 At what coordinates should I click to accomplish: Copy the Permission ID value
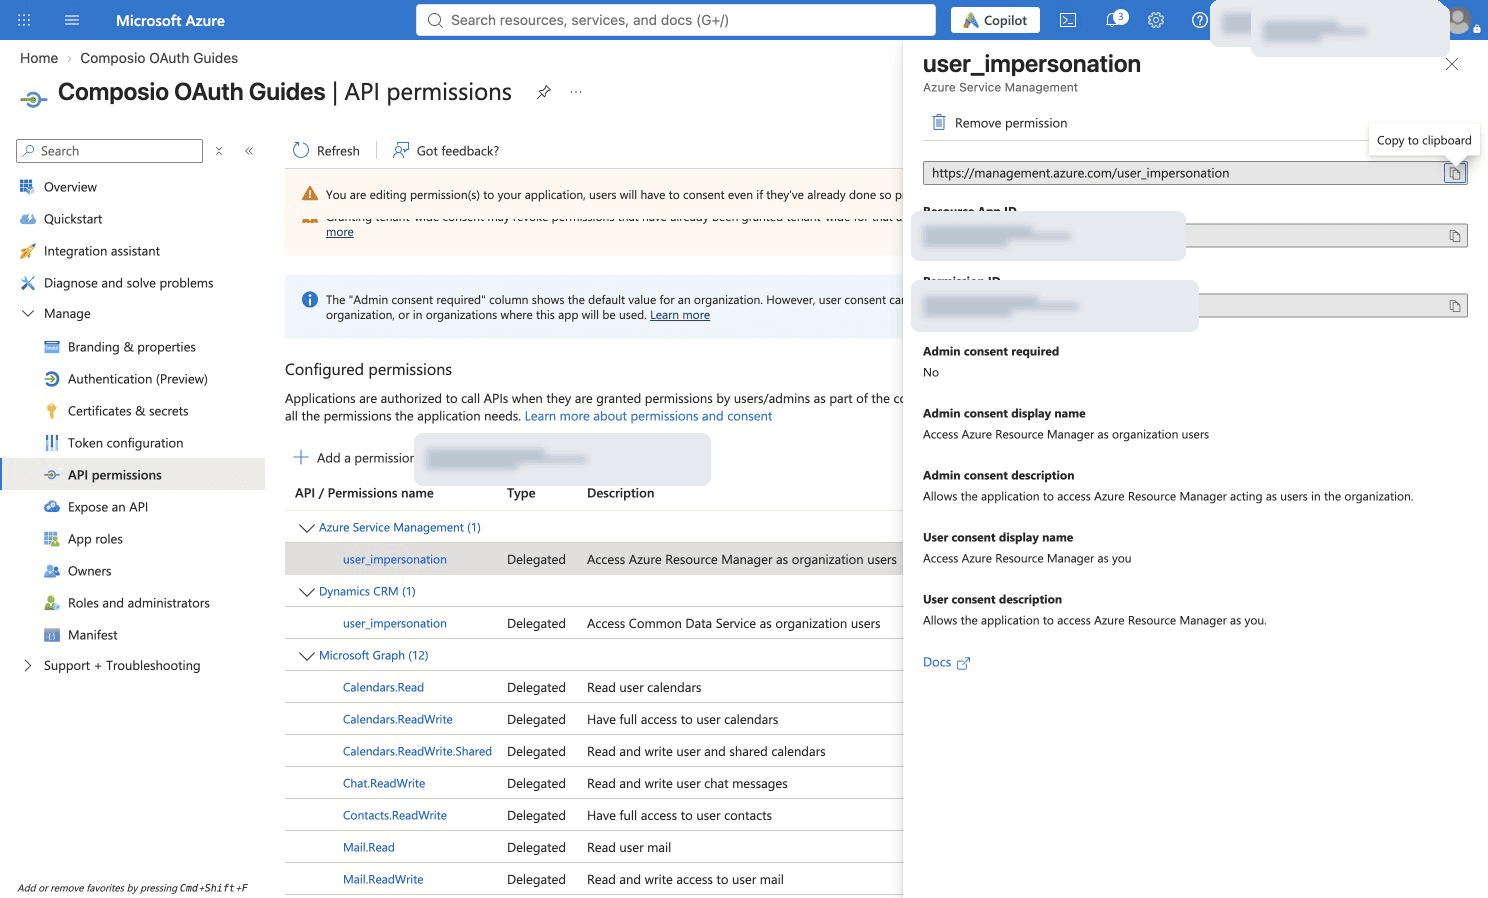(1455, 306)
